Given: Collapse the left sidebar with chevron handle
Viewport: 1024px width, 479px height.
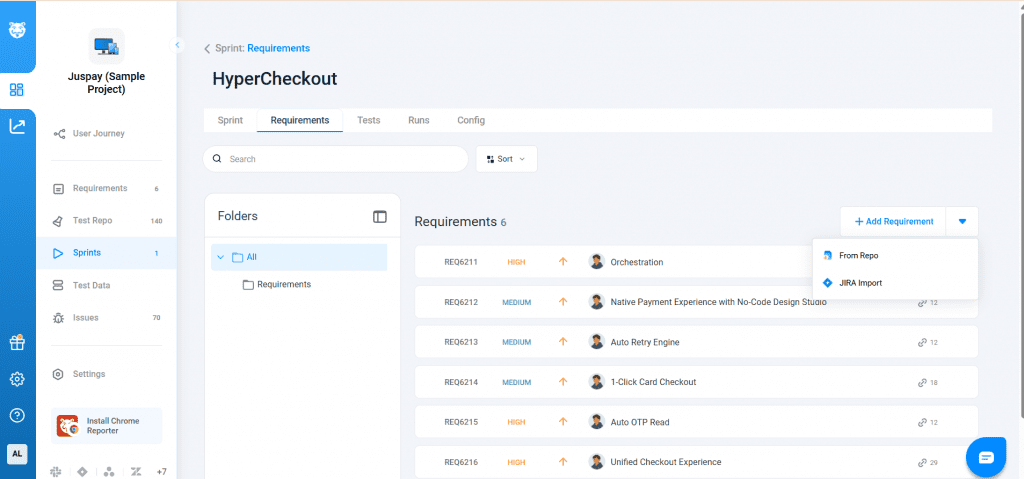Looking at the screenshot, I should point(178,45).
